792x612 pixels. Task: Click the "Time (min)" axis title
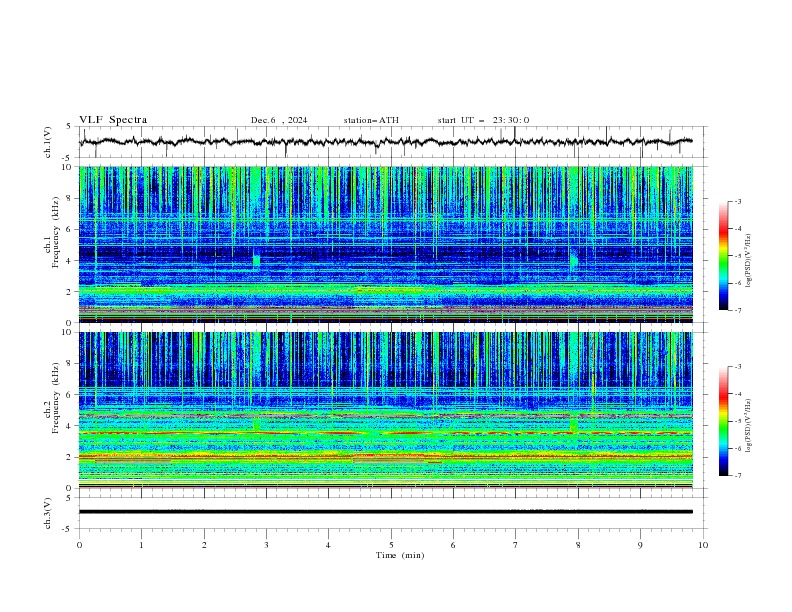tap(400, 555)
